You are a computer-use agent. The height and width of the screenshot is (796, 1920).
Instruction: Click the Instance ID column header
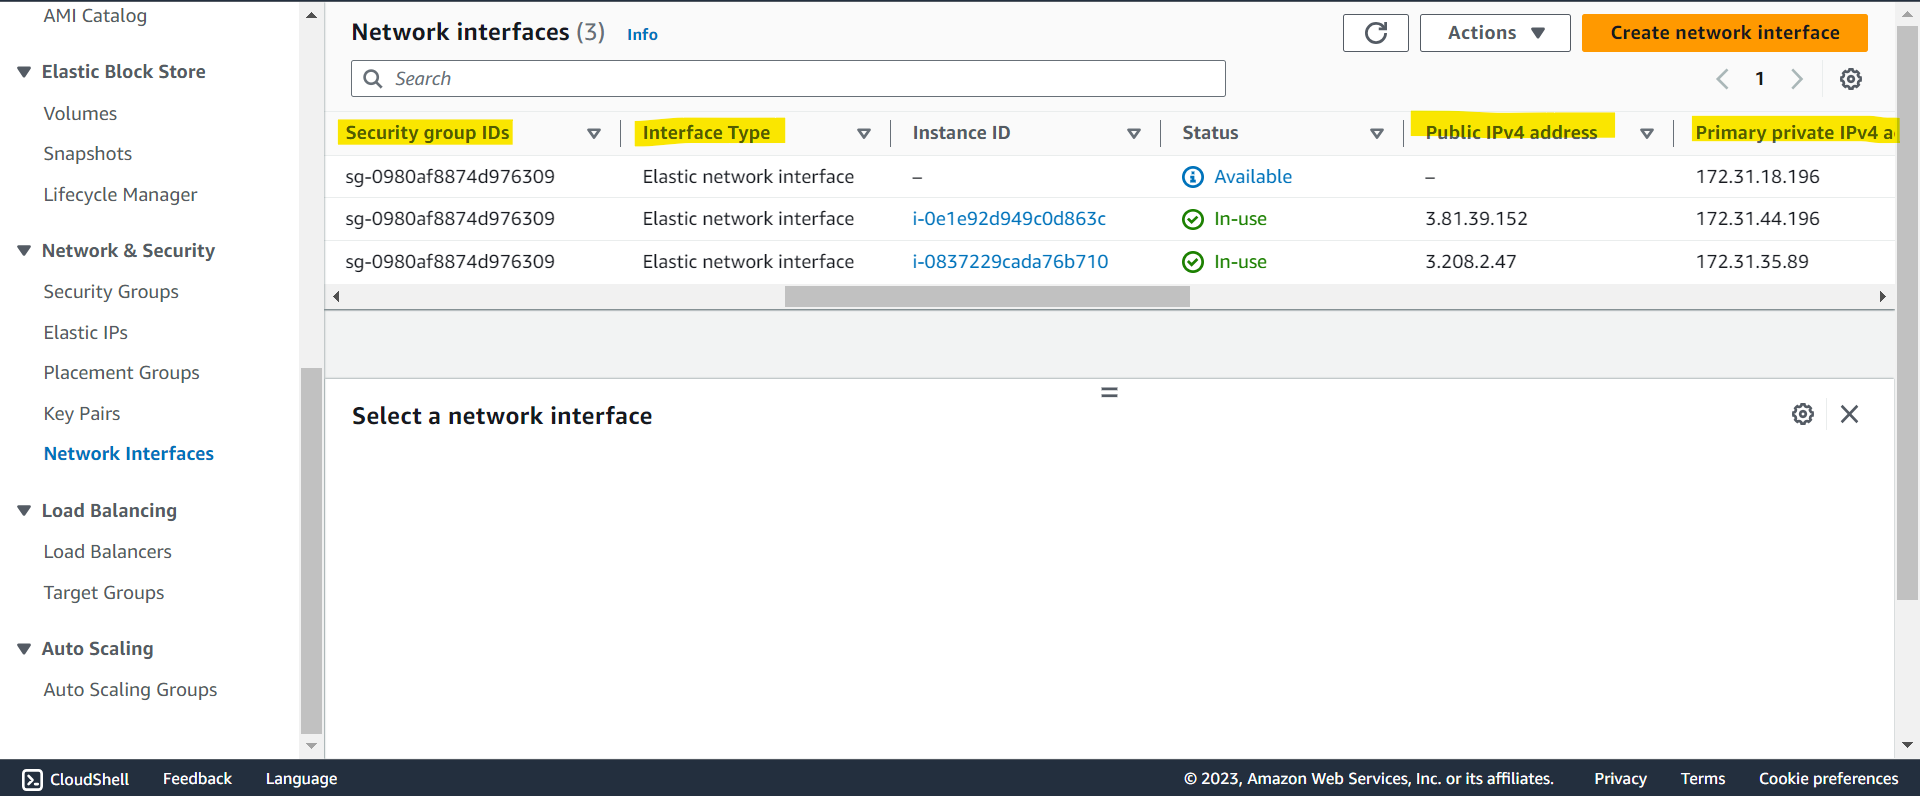click(x=961, y=133)
